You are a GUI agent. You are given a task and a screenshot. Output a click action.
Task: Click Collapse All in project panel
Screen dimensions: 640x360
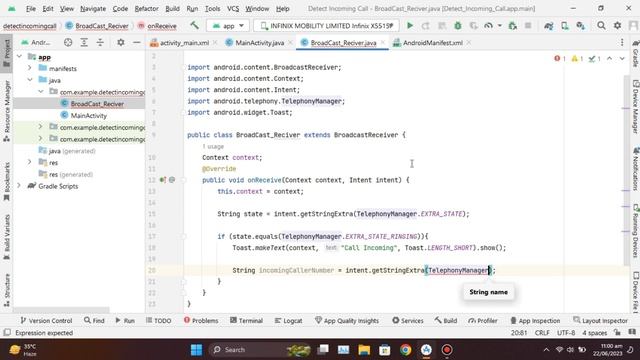tap(100, 42)
